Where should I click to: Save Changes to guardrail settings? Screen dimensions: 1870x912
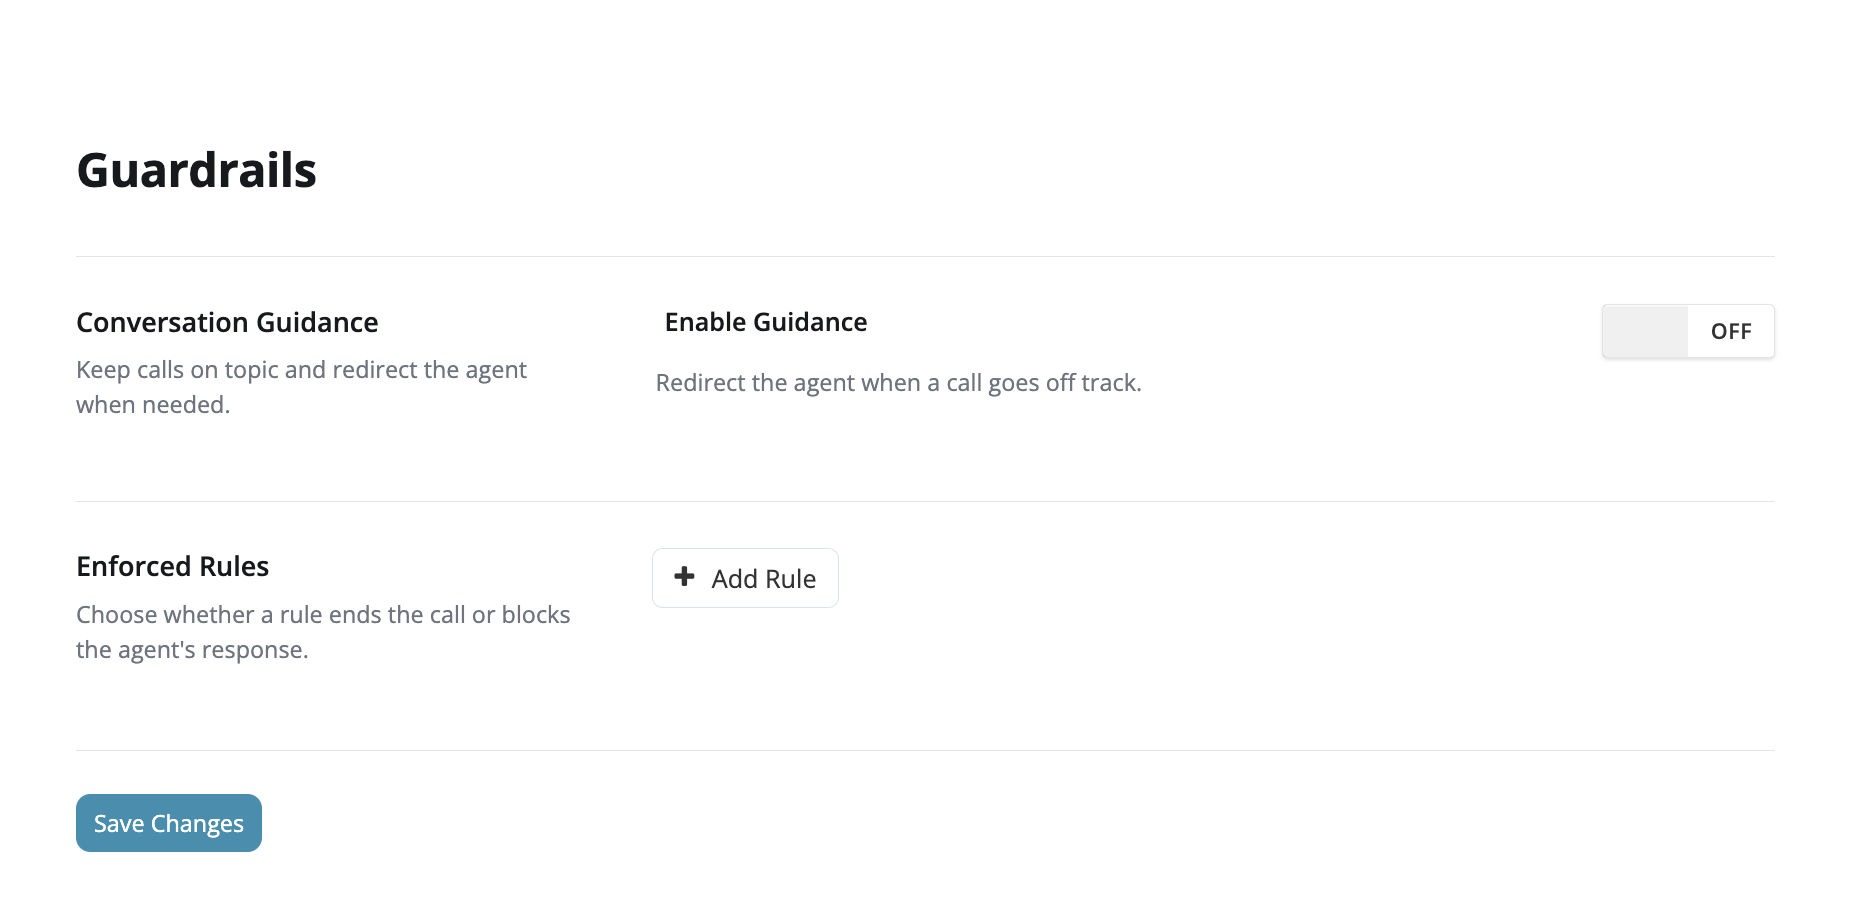[169, 823]
